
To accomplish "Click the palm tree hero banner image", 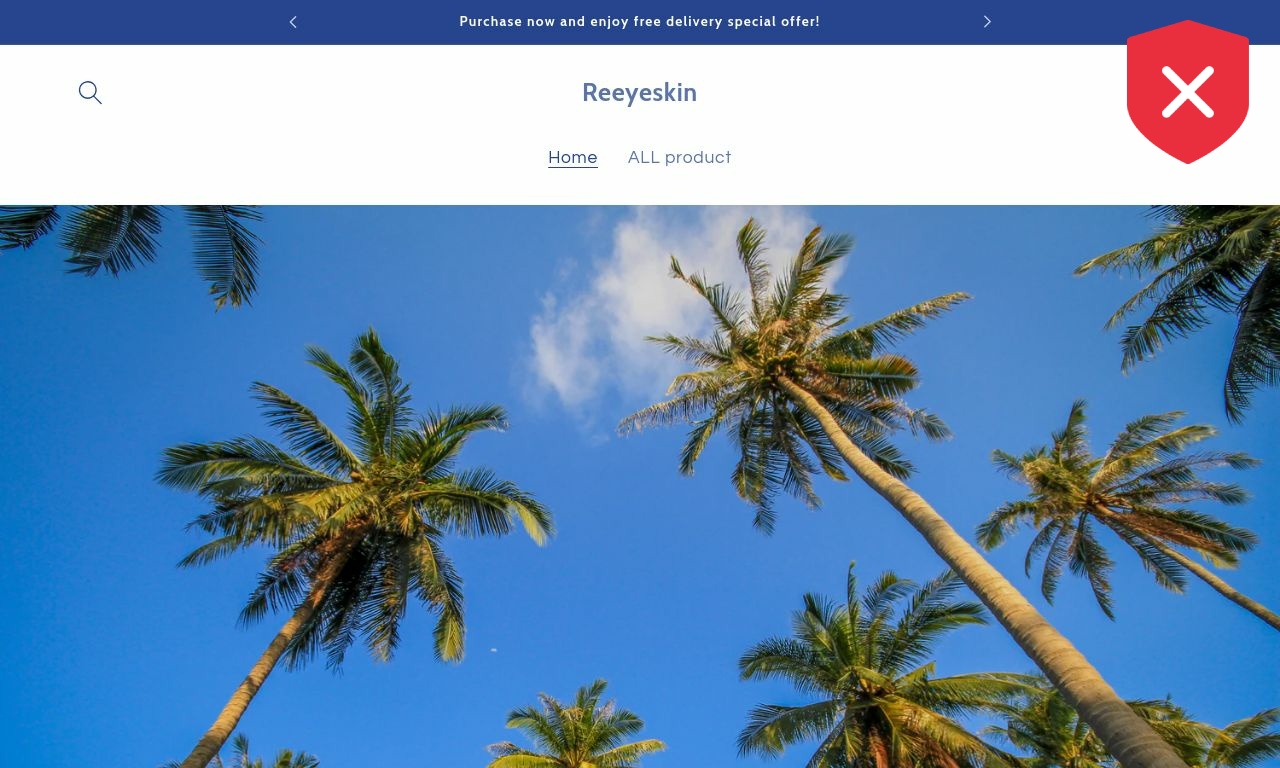I will point(640,487).
